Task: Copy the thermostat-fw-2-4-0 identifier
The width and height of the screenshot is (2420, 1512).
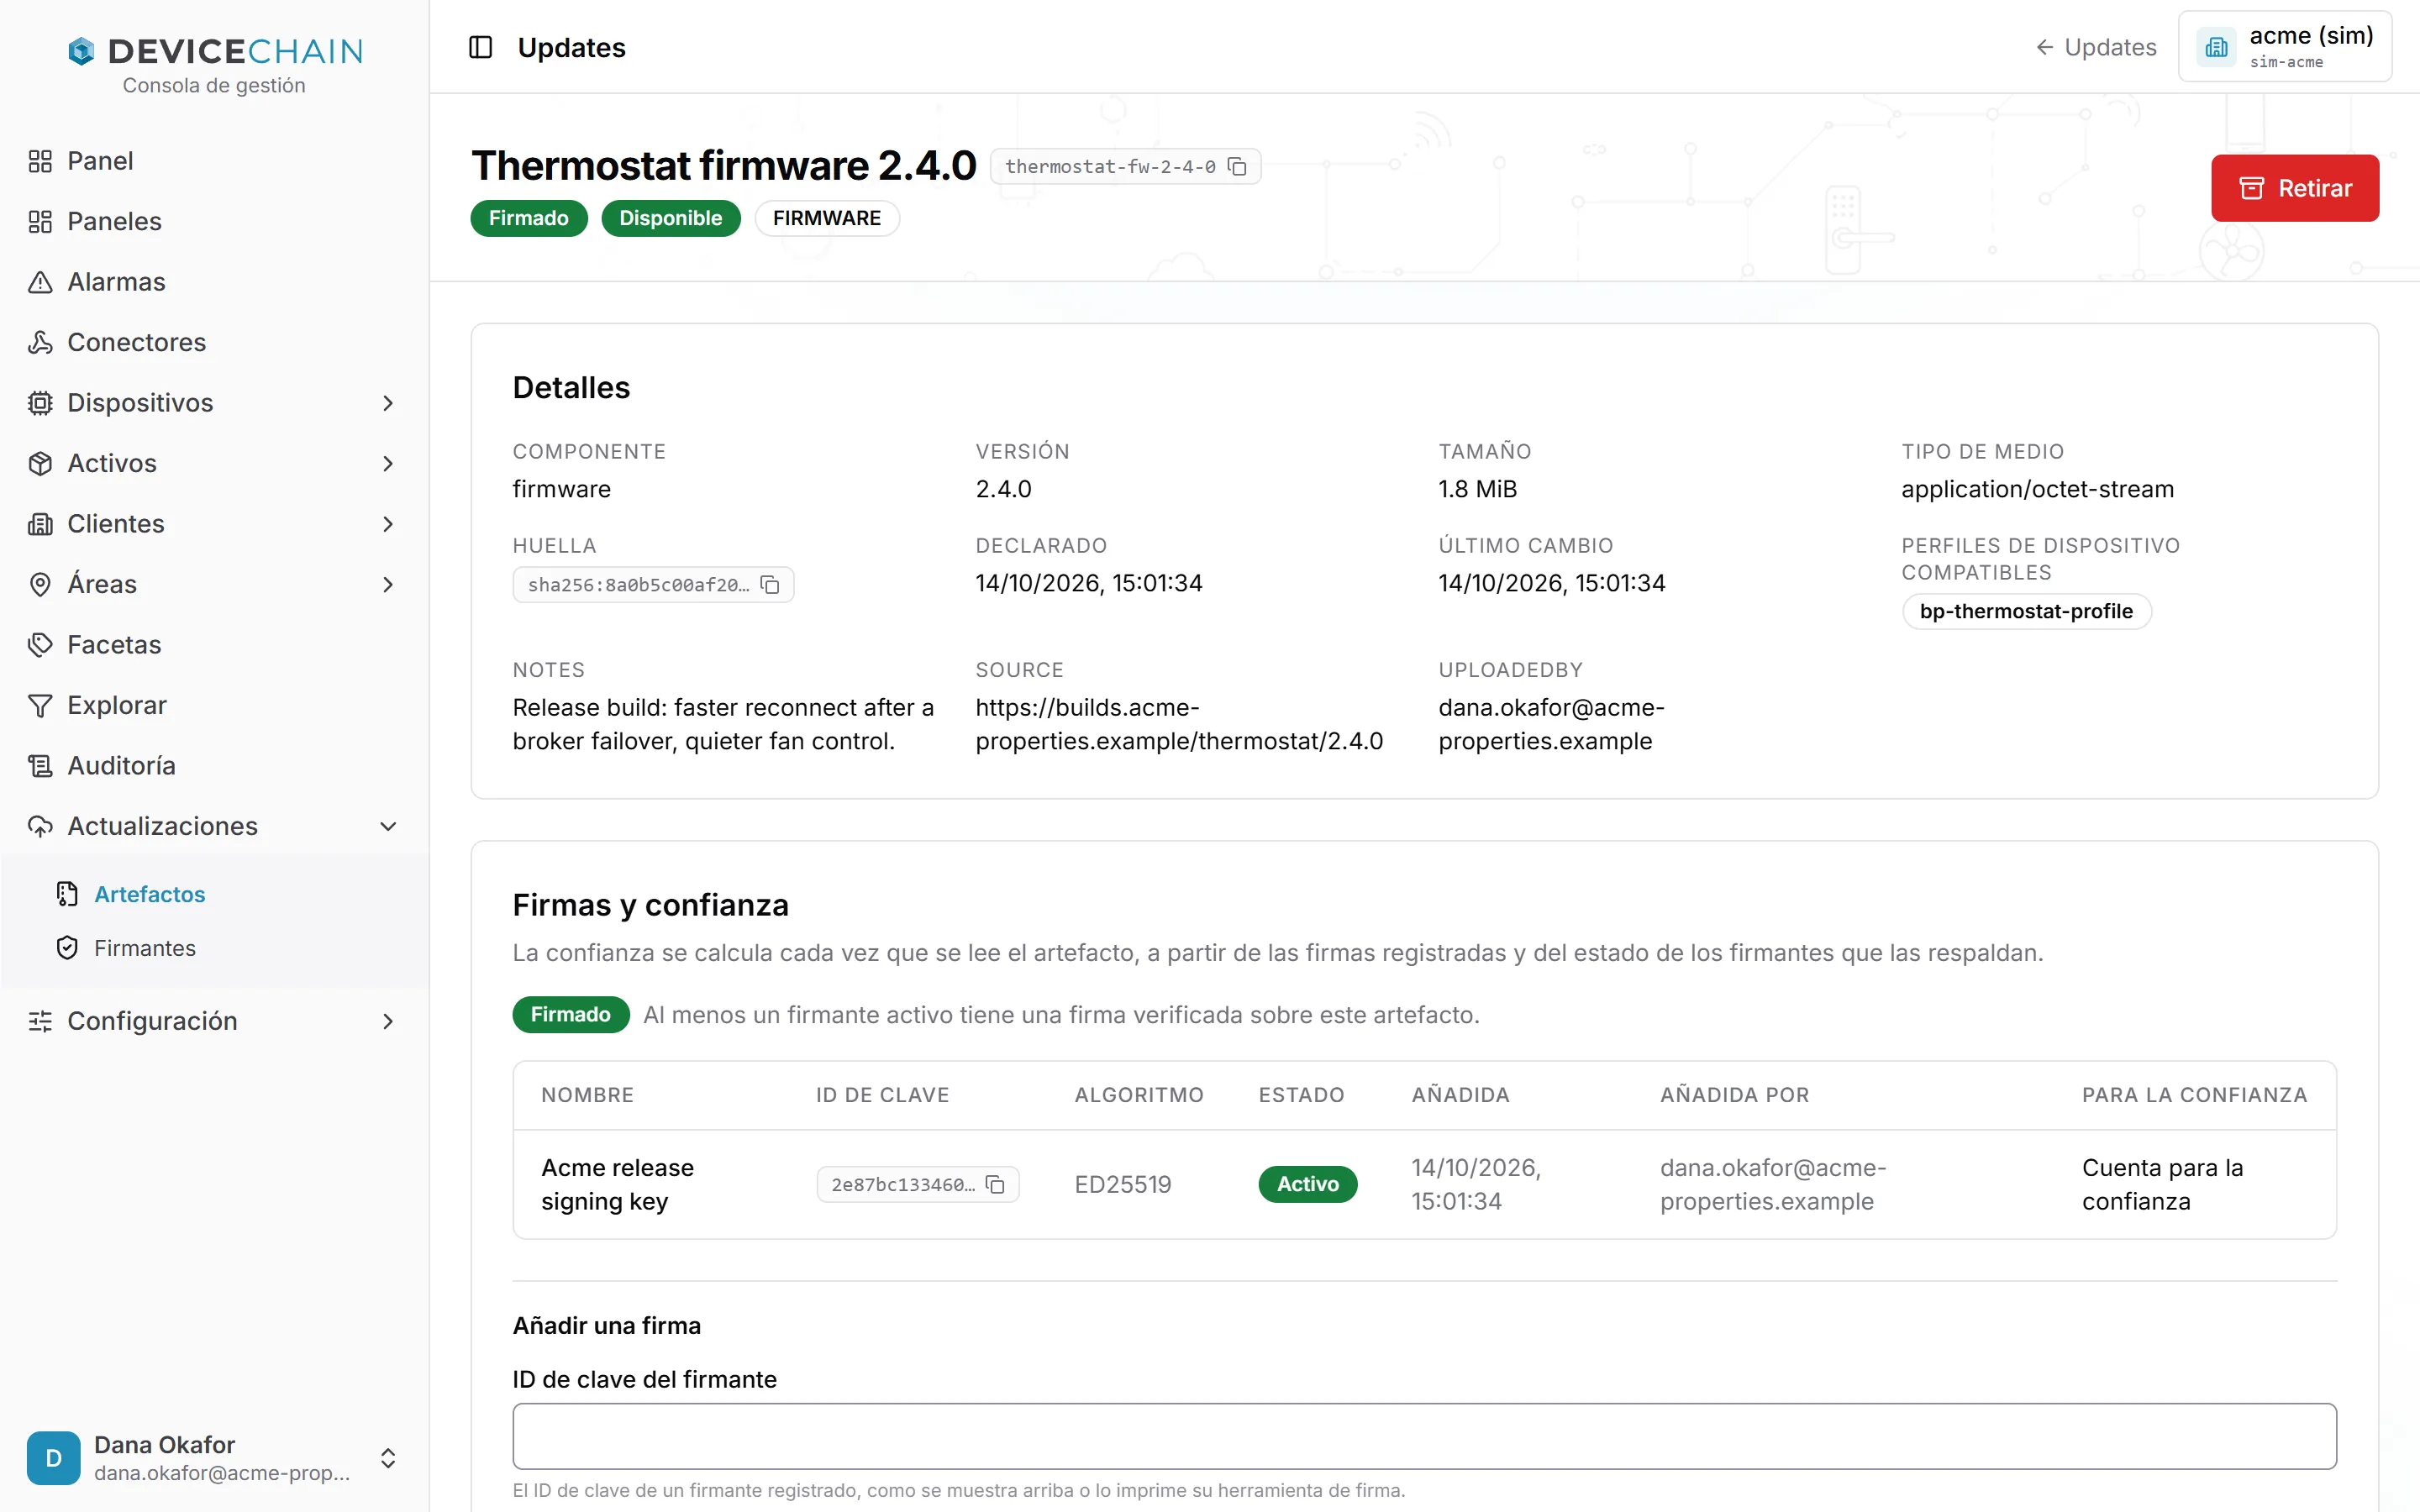Action: point(1237,166)
